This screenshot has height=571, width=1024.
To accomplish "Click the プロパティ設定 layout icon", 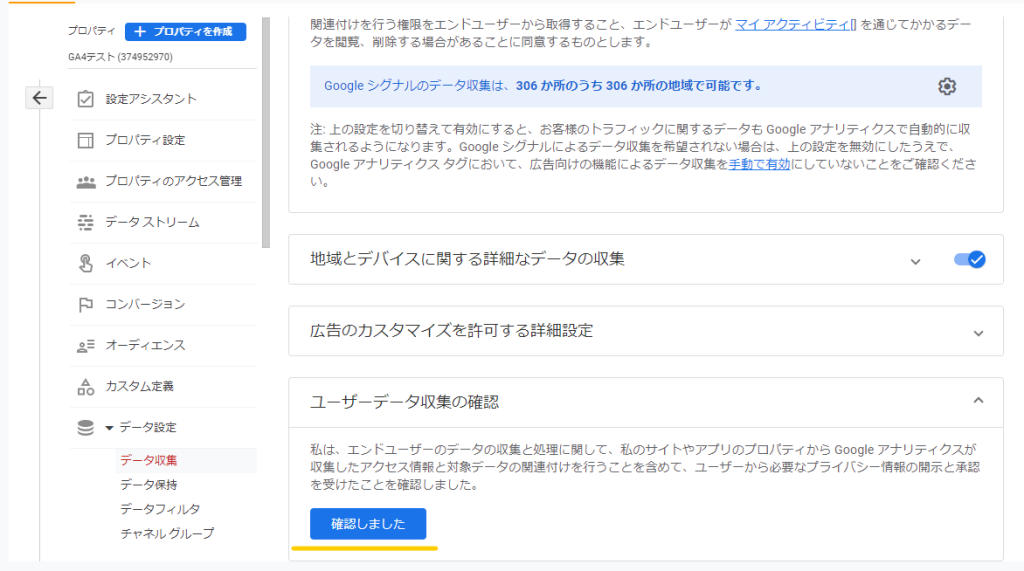I will click(86, 140).
